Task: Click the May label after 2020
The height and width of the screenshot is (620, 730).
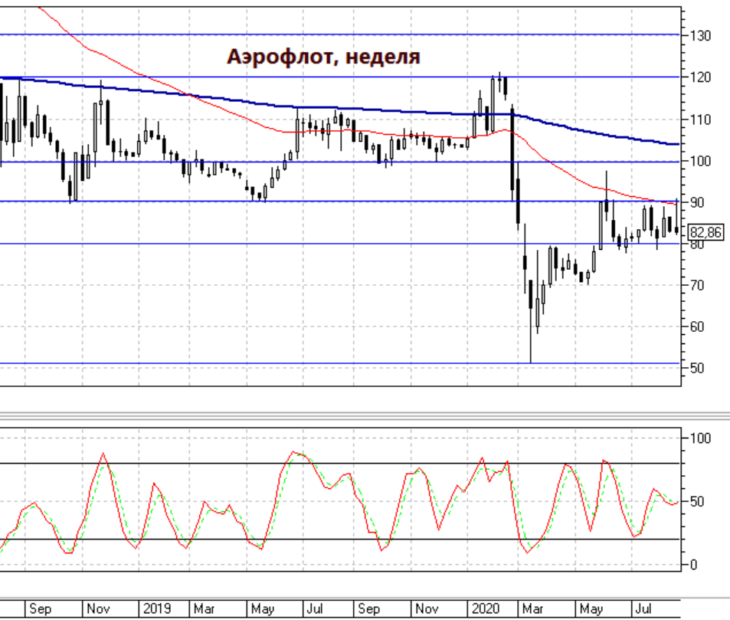Action: 591,609
